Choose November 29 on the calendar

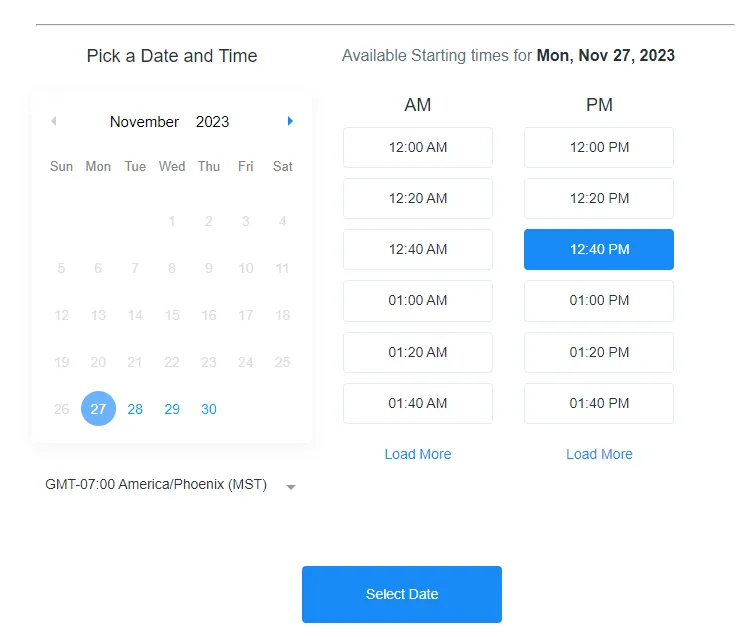tap(172, 409)
